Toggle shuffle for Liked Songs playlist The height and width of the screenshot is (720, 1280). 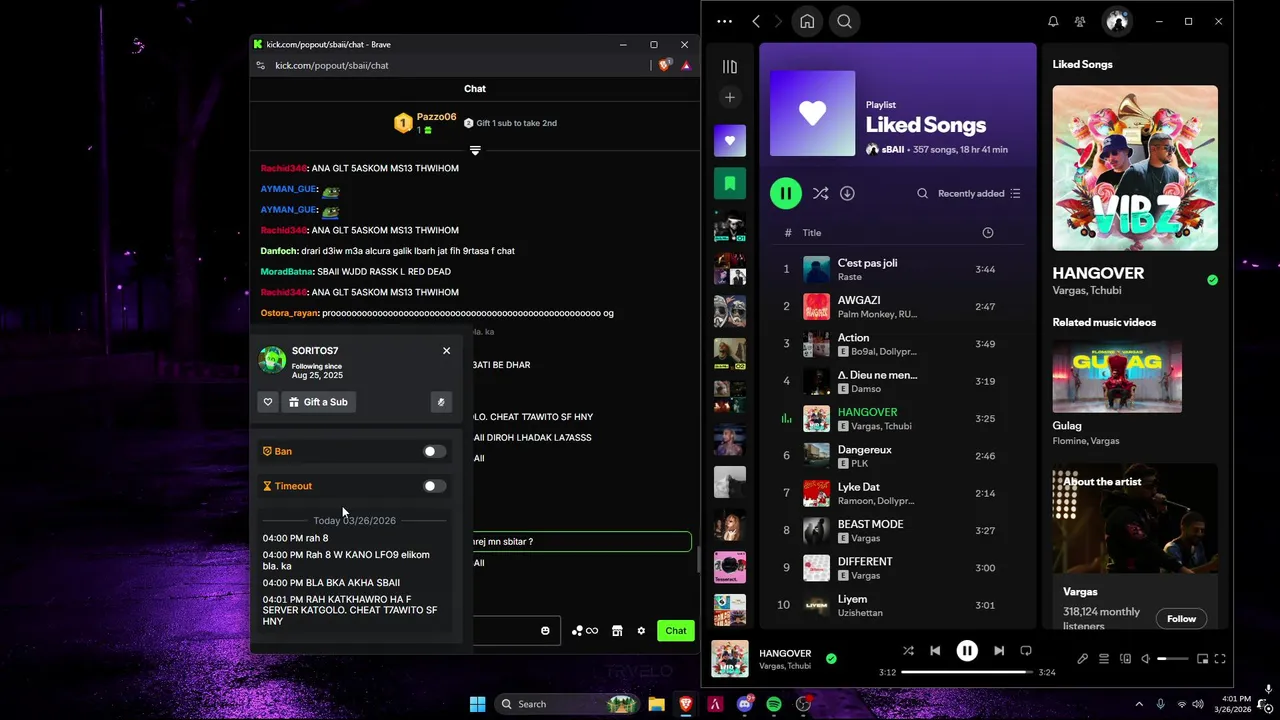pyautogui.click(x=820, y=193)
